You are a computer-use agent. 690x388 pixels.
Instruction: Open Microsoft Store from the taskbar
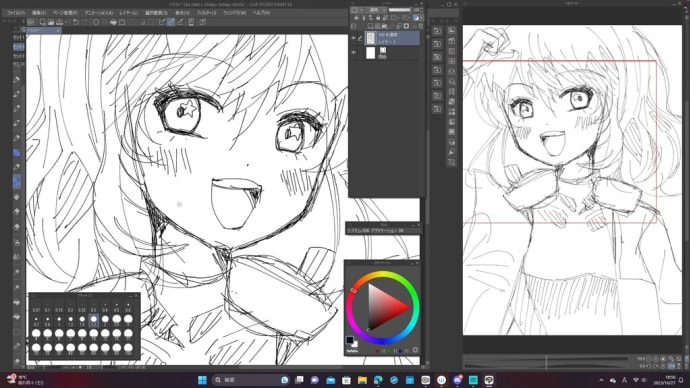tap(346, 380)
